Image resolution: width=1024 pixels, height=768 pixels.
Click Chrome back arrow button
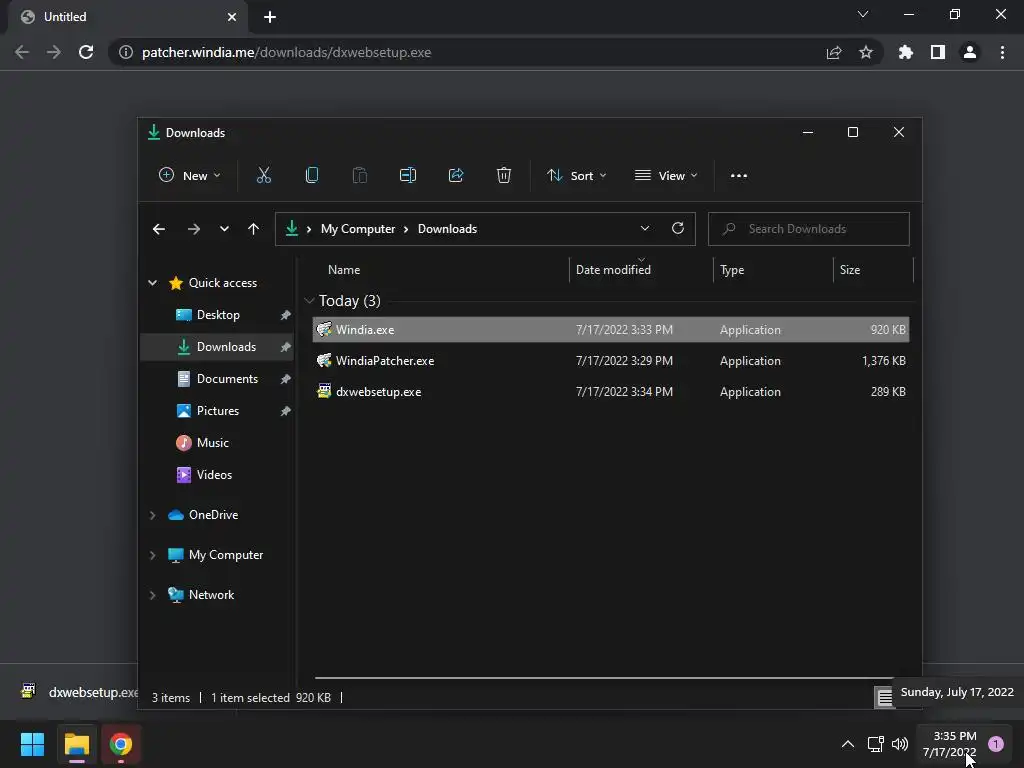22,52
